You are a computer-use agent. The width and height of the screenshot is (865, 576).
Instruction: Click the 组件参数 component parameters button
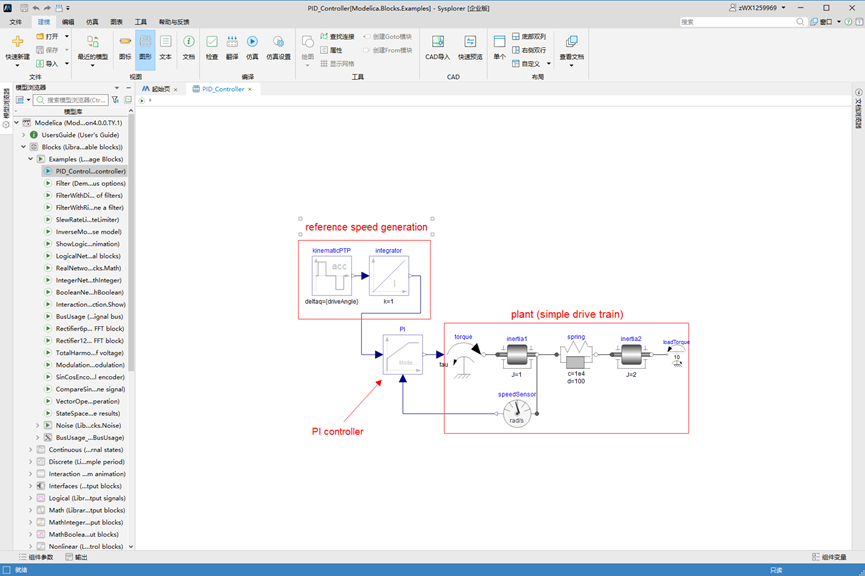coord(36,557)
